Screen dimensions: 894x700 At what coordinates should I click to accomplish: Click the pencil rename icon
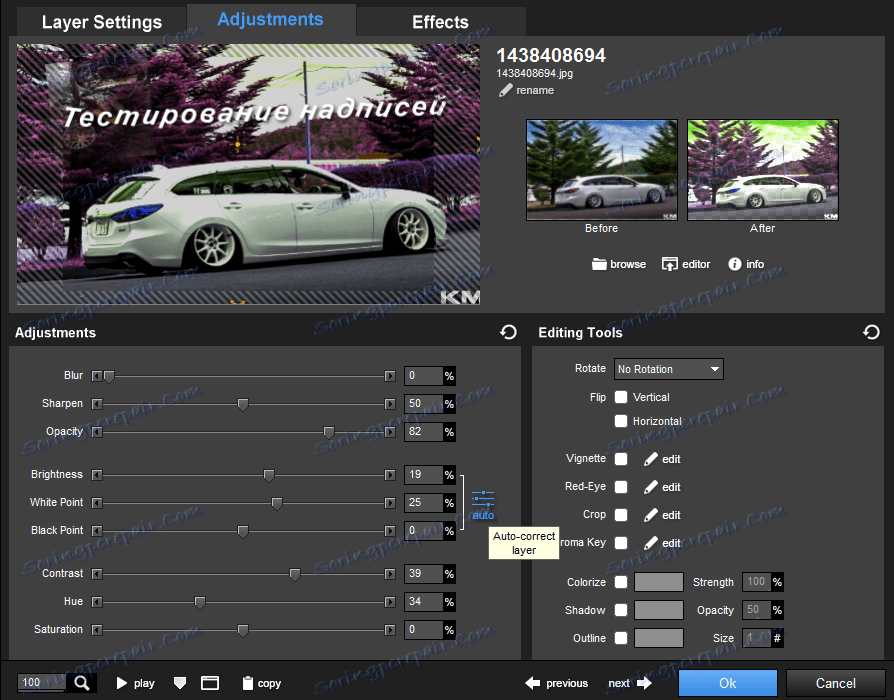point(506,90)
